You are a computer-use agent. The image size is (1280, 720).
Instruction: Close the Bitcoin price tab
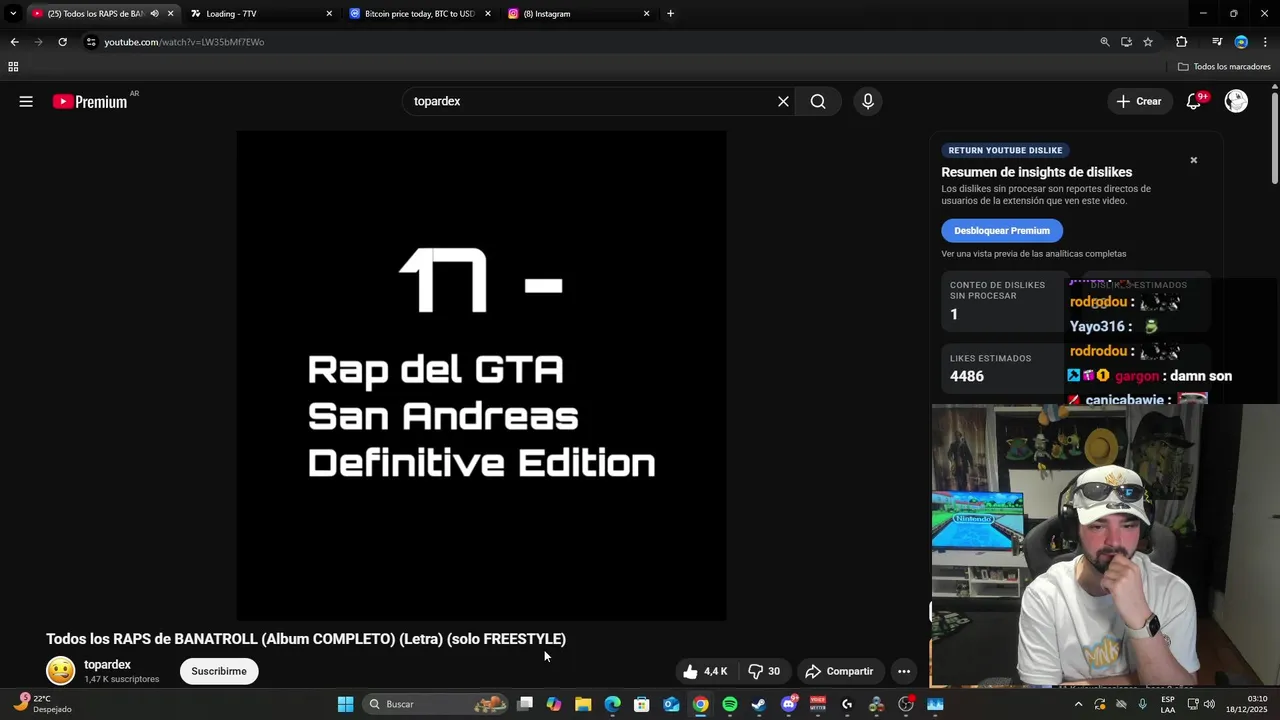(x=488, y=14)
